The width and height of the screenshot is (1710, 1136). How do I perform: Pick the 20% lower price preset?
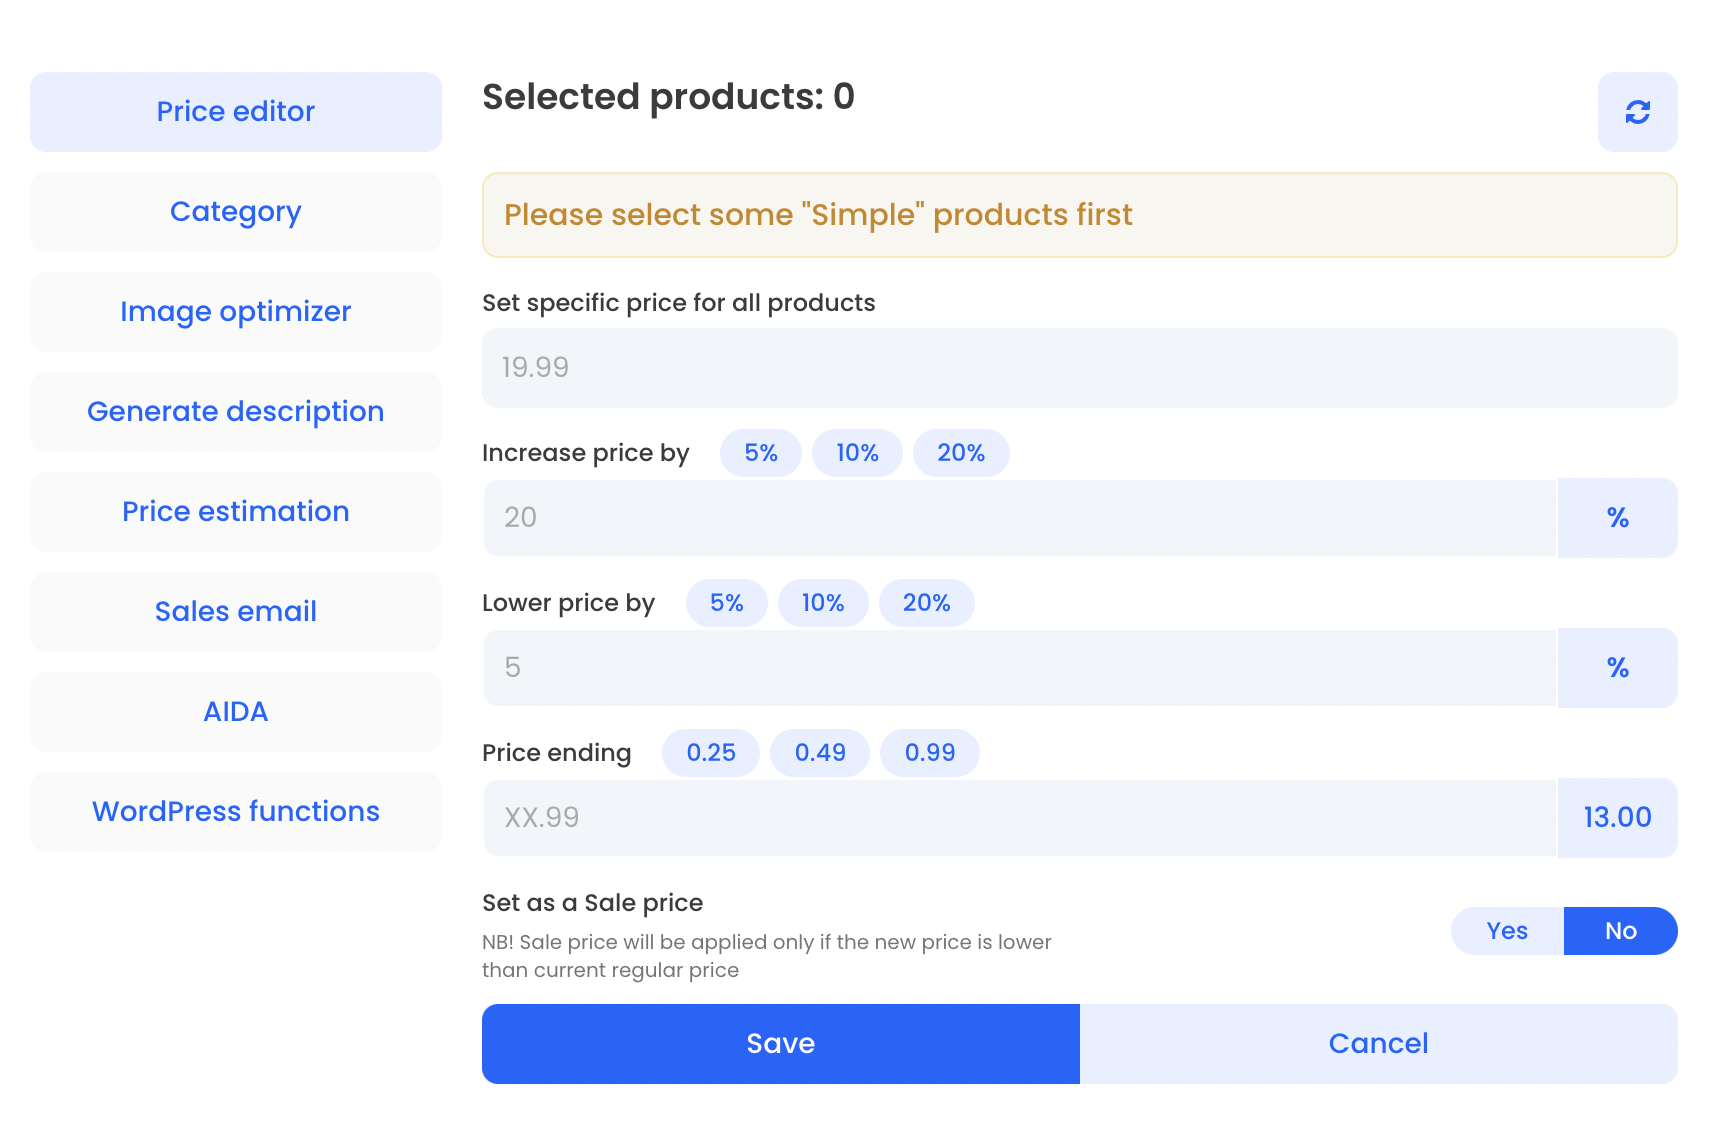click(927, 603)
